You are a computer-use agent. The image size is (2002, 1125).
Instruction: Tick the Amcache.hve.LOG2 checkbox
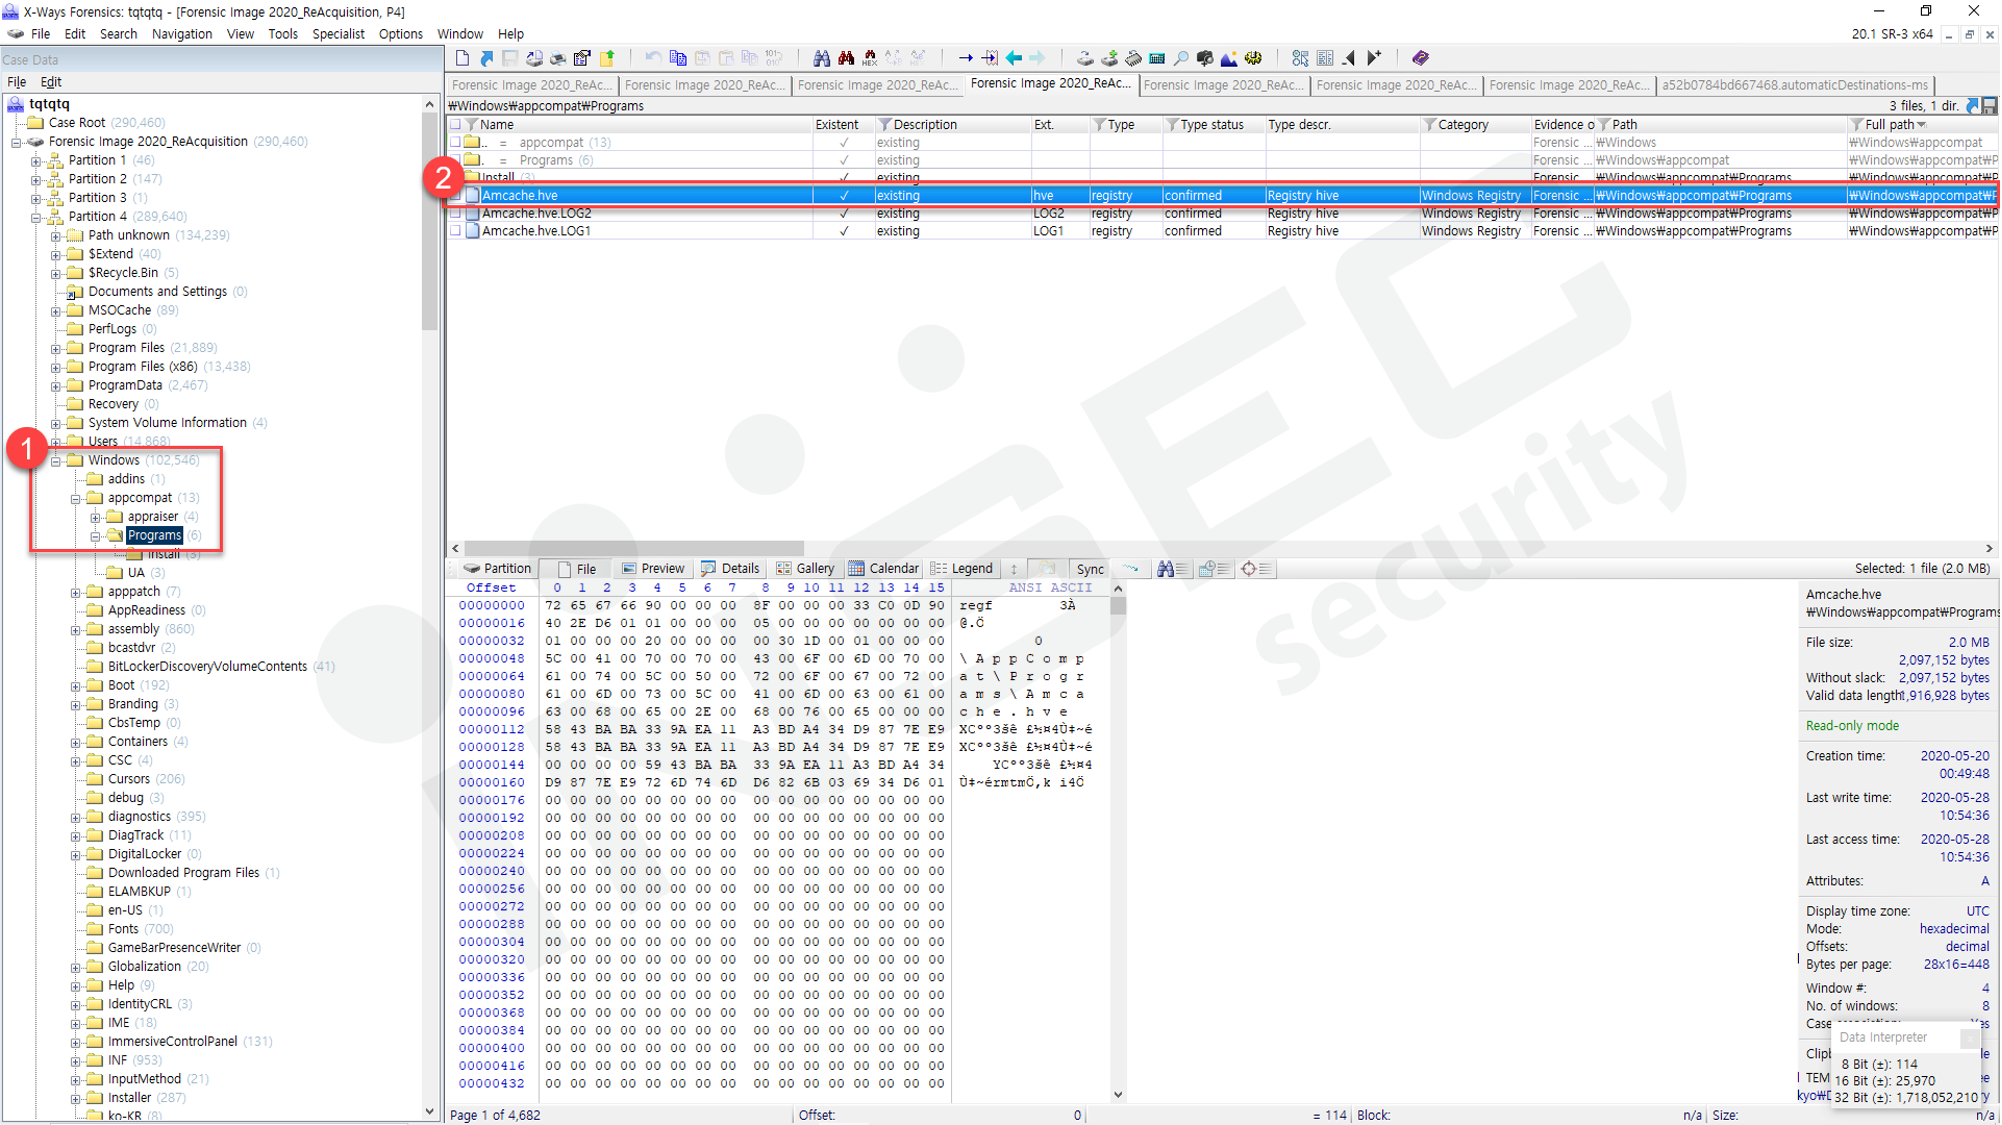click(456, 213)
